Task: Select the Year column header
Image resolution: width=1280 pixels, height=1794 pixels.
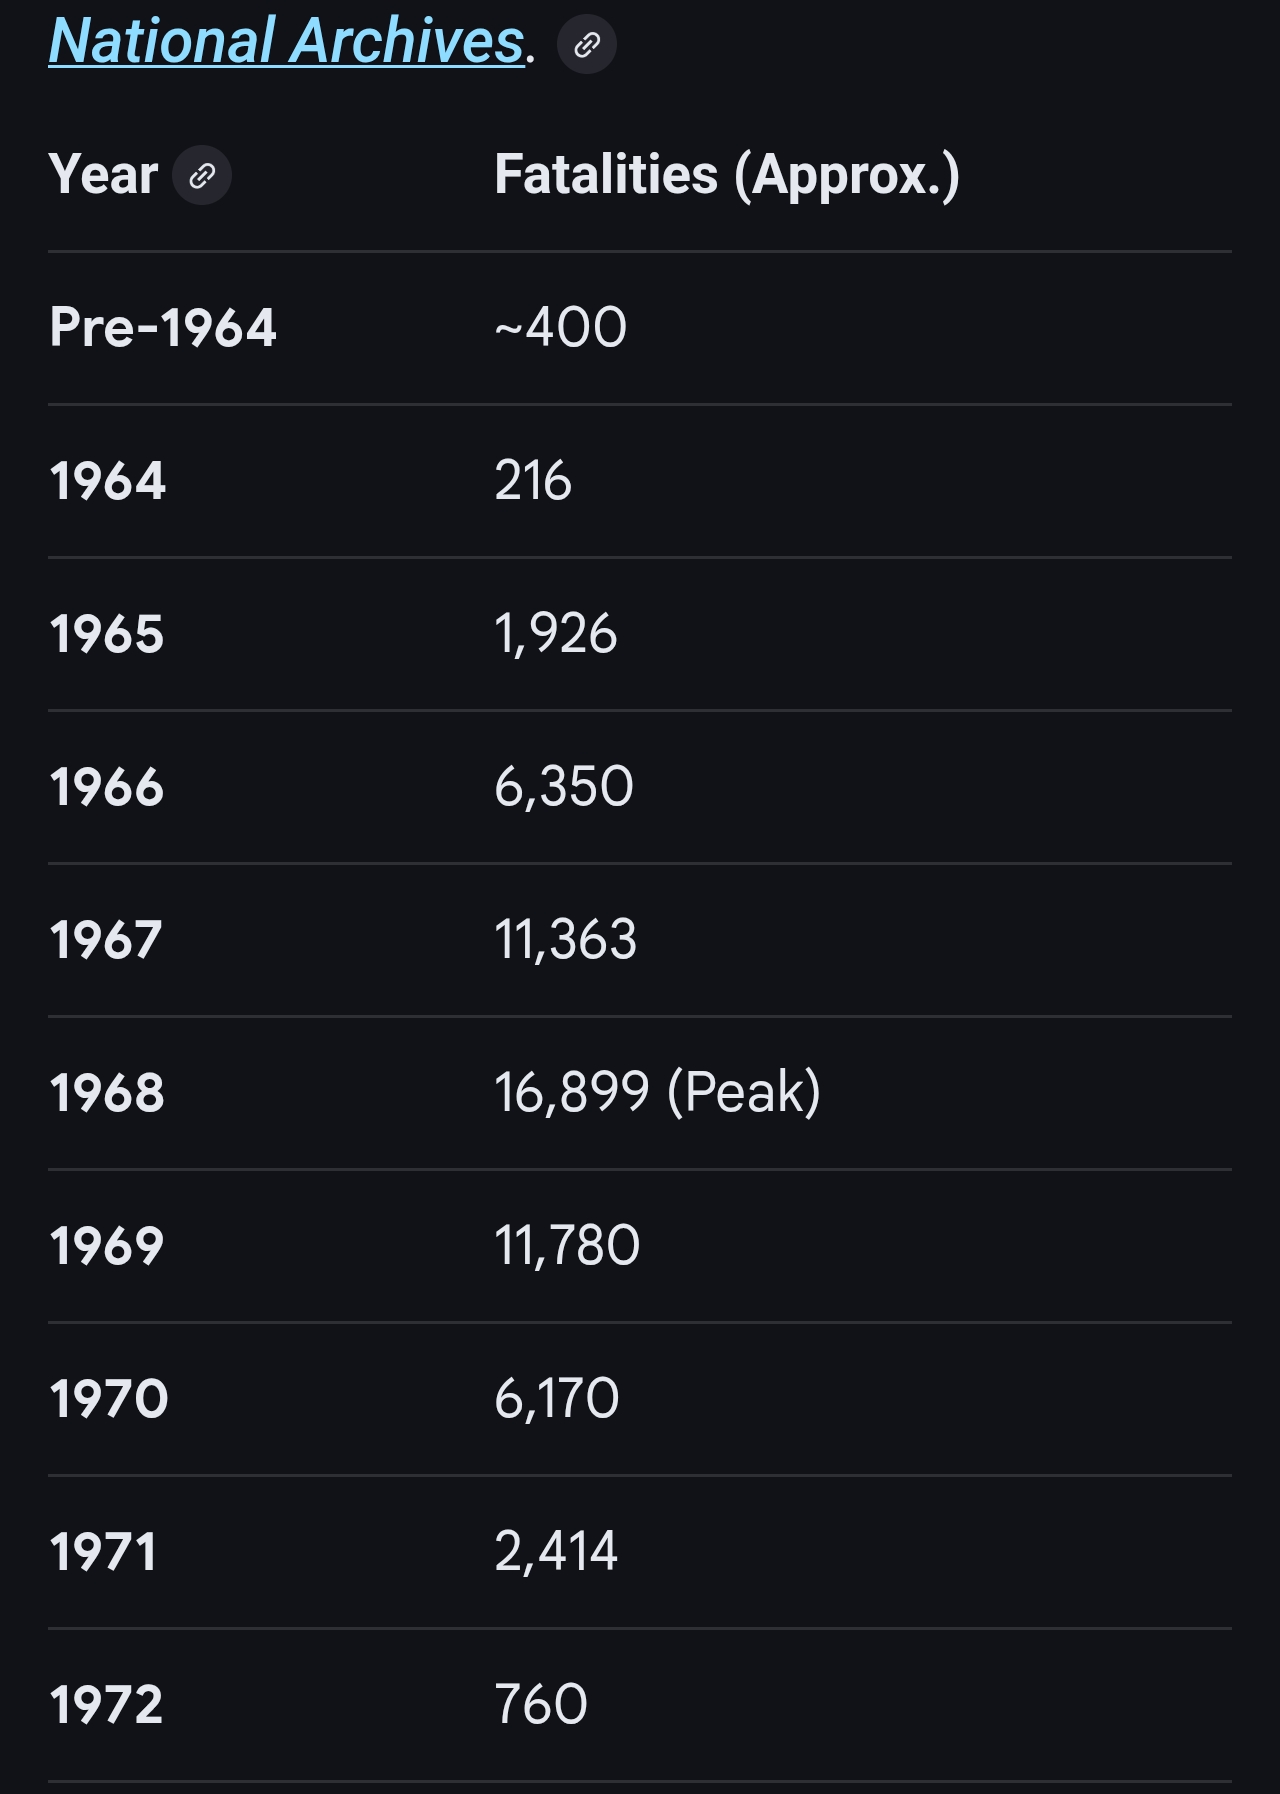Action: (x=103, y=175)
